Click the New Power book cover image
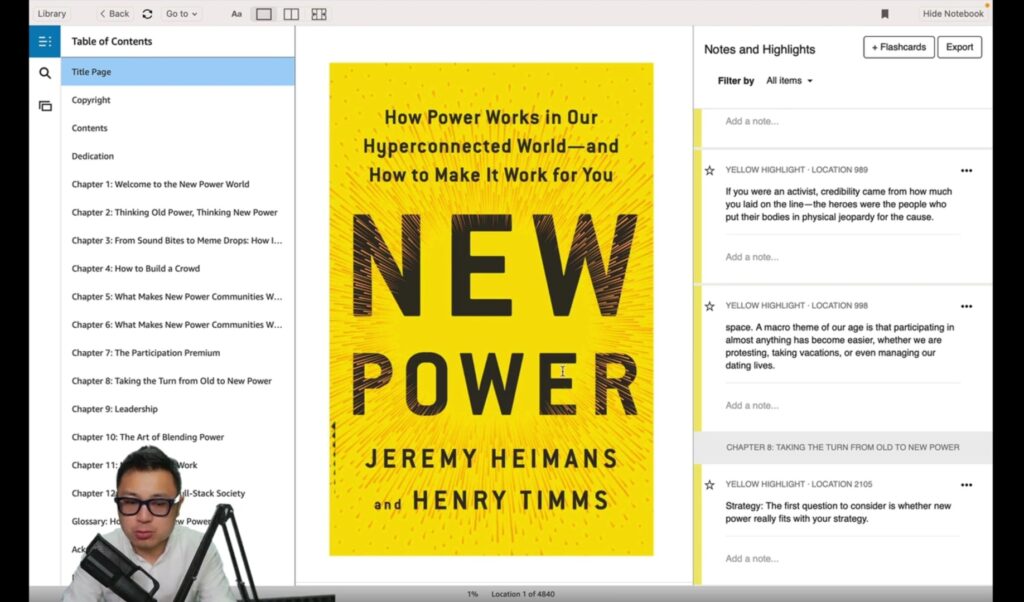 pyautogui.click(x=491, y=309)
